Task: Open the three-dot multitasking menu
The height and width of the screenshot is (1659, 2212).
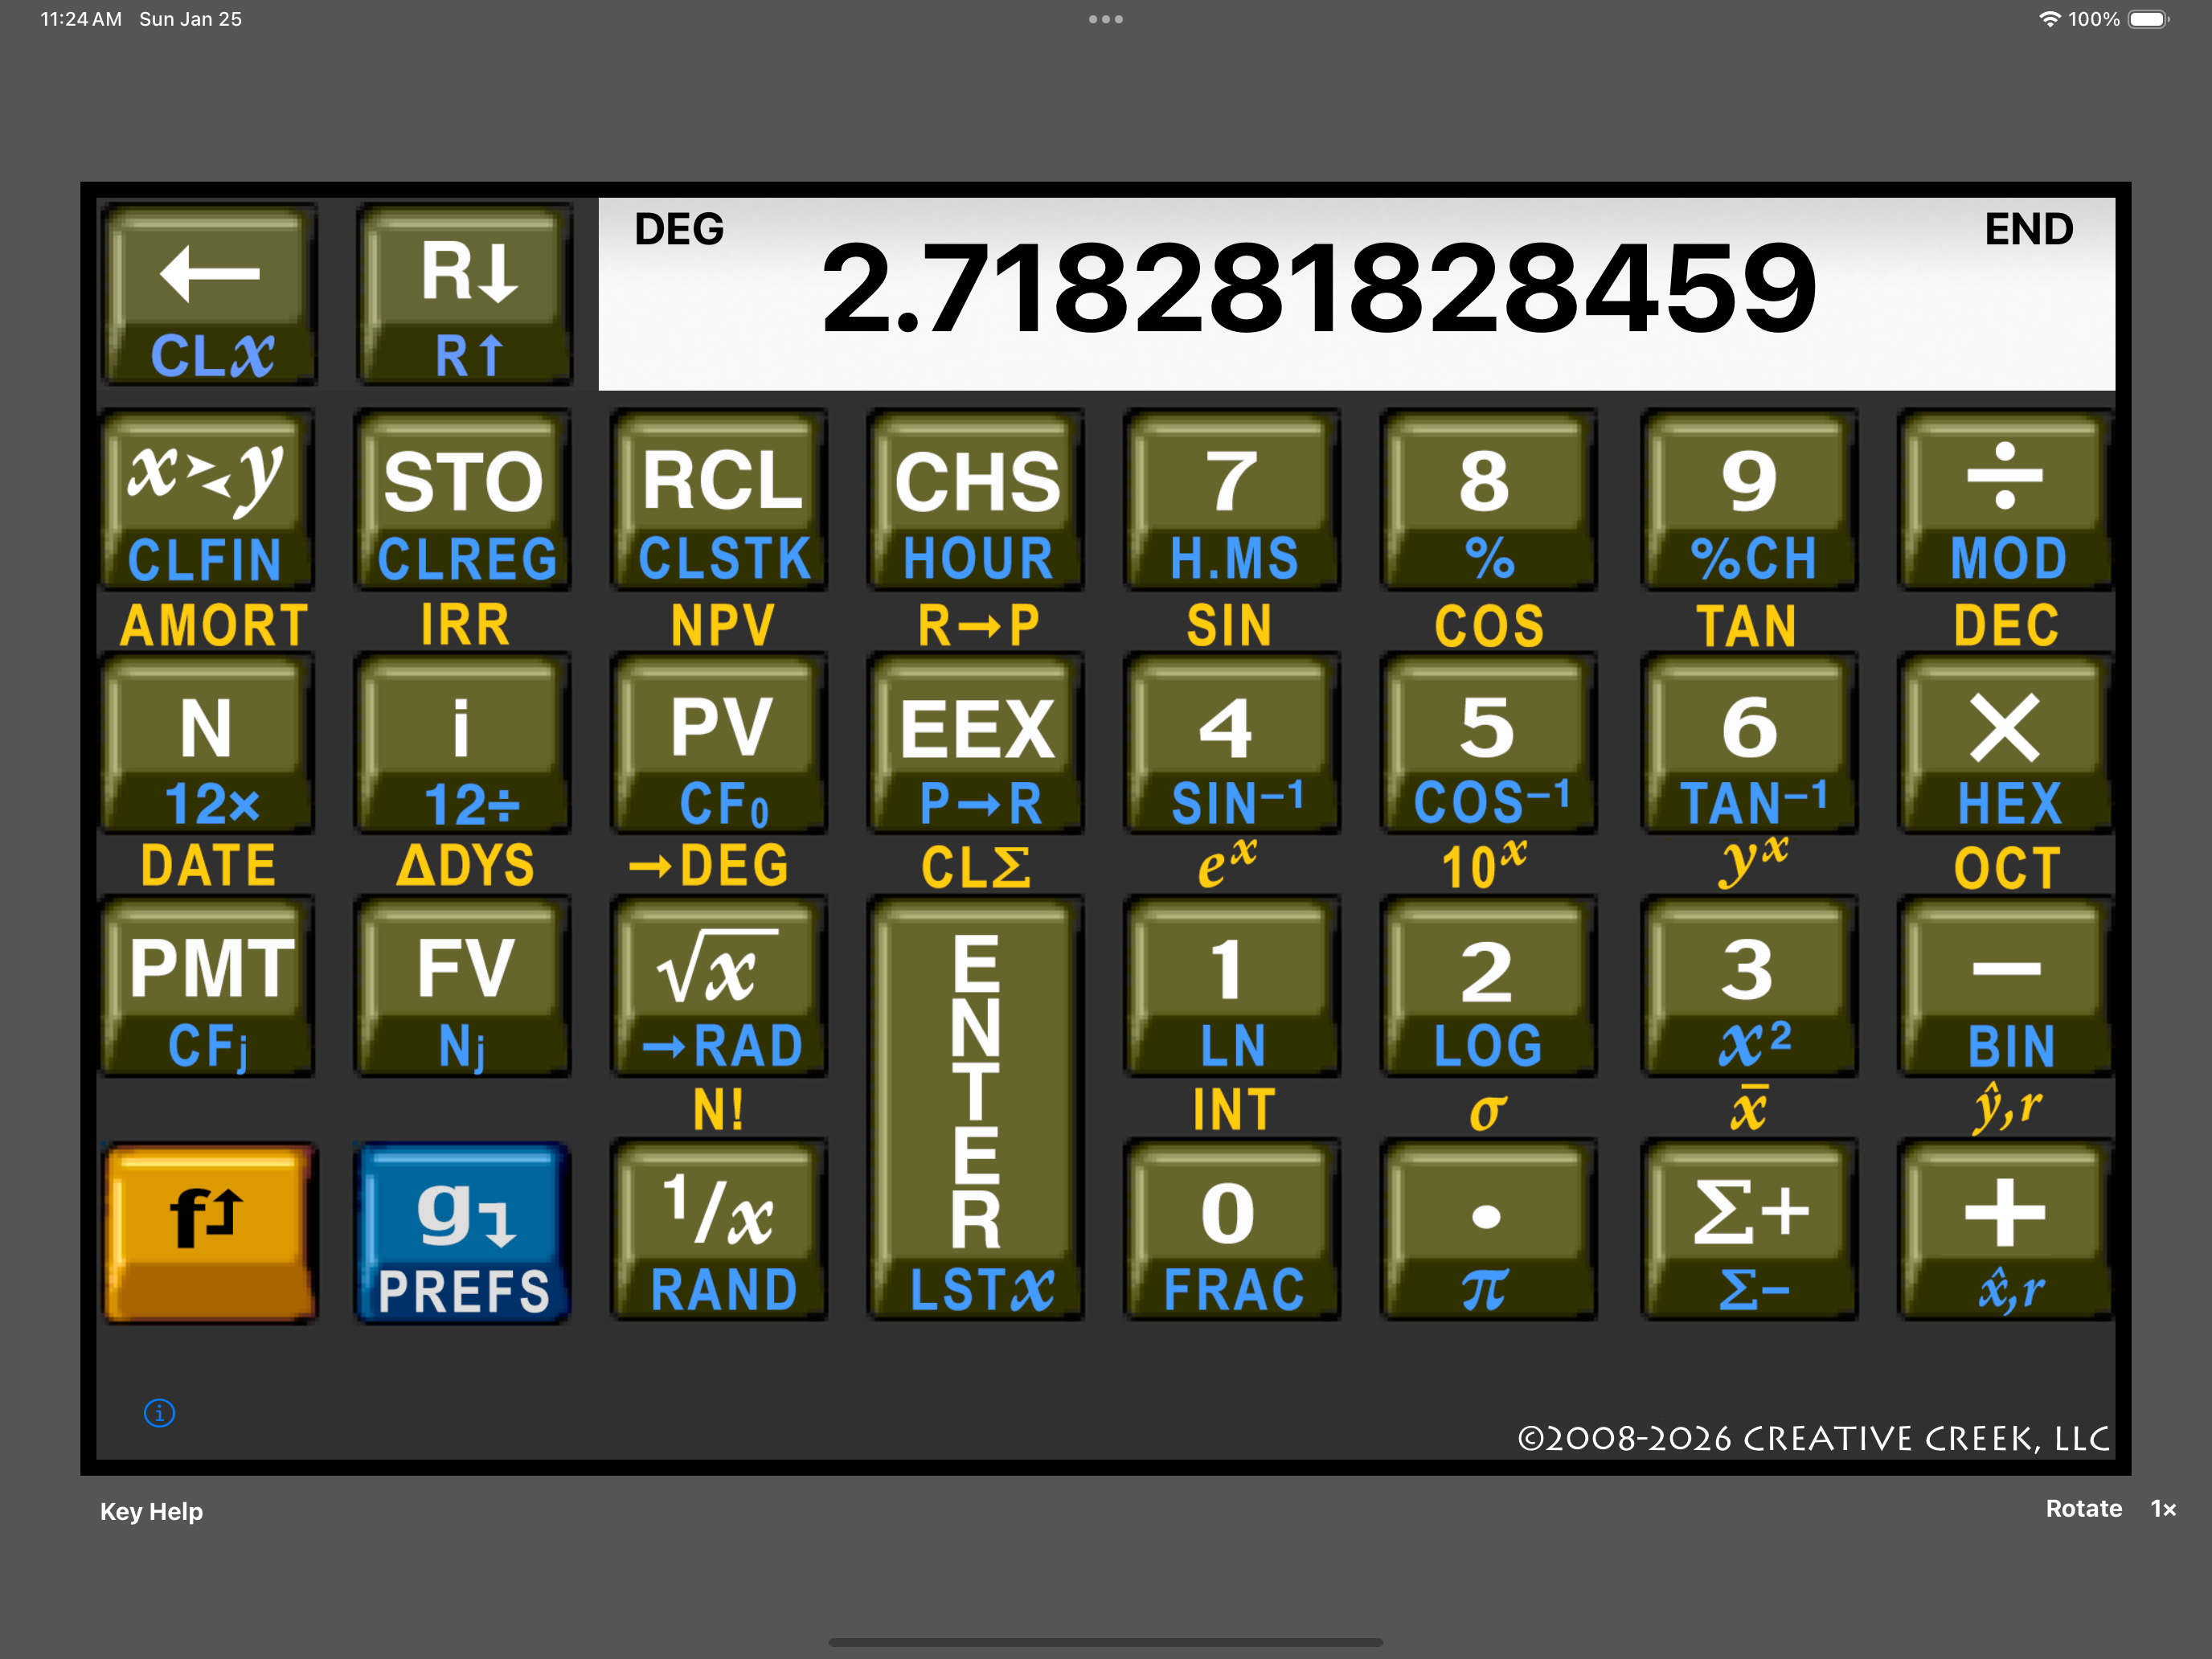Action: tap(1106, 19)
